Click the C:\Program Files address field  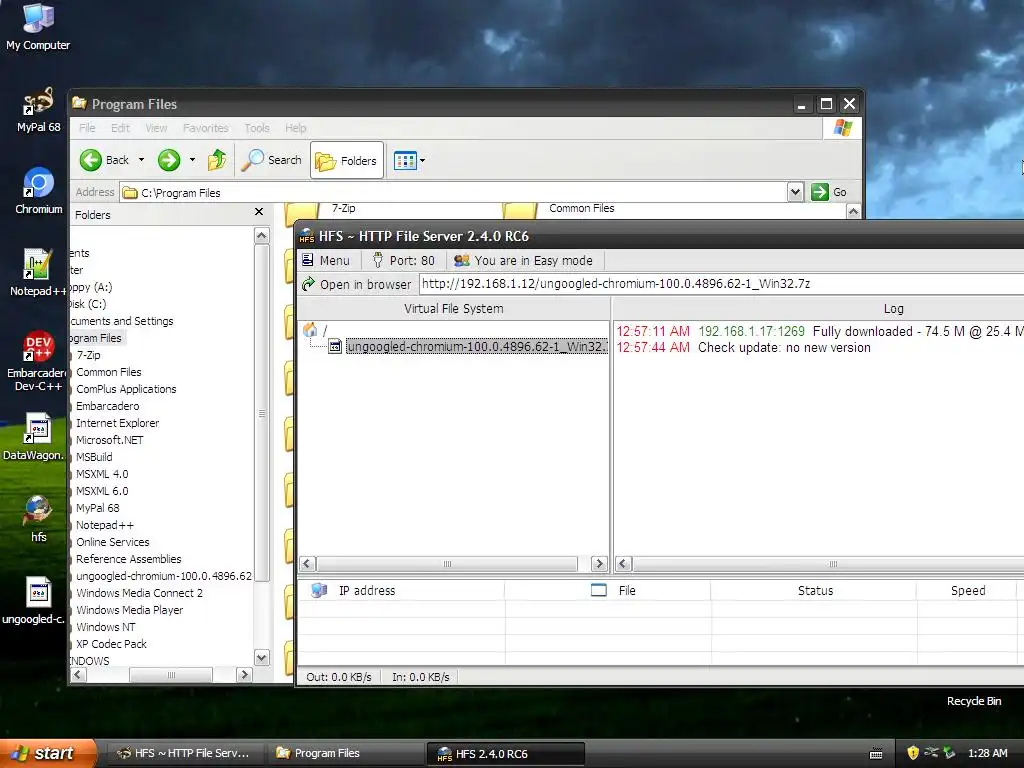[454, 192]
